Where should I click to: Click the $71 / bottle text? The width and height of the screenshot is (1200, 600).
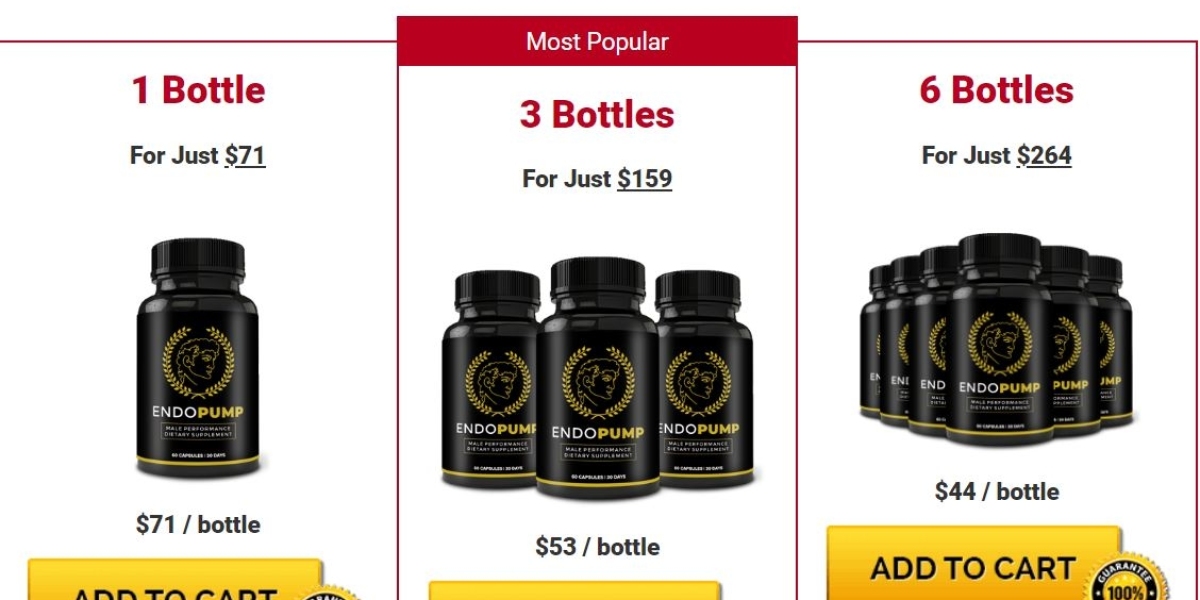pos(198,524)
